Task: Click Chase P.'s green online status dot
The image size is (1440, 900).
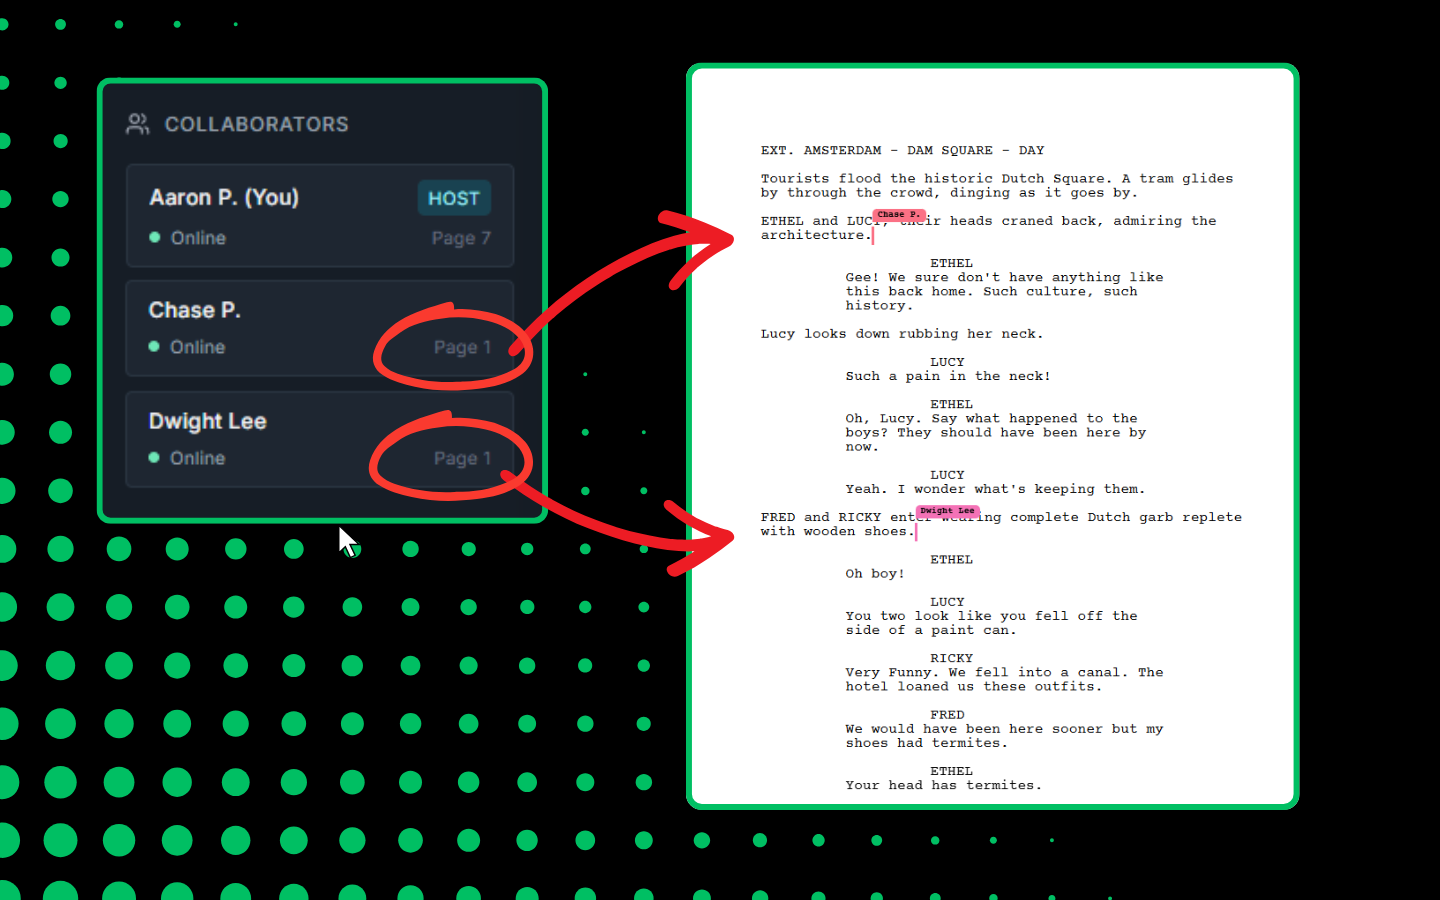Action: (154, 347)
